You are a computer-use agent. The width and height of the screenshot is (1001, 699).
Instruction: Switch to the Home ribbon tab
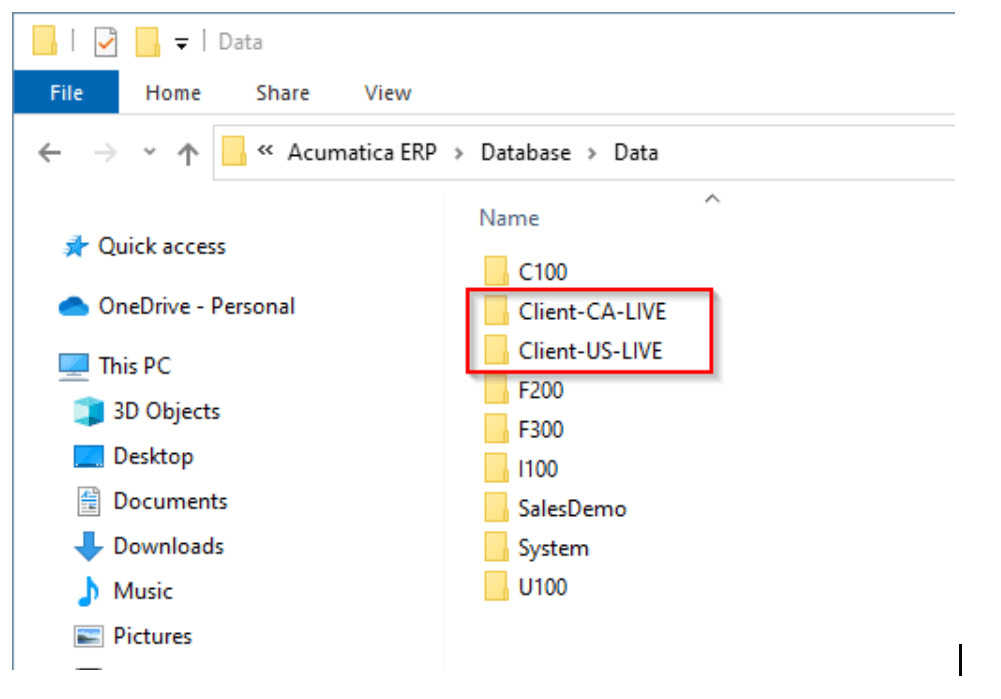173,93
